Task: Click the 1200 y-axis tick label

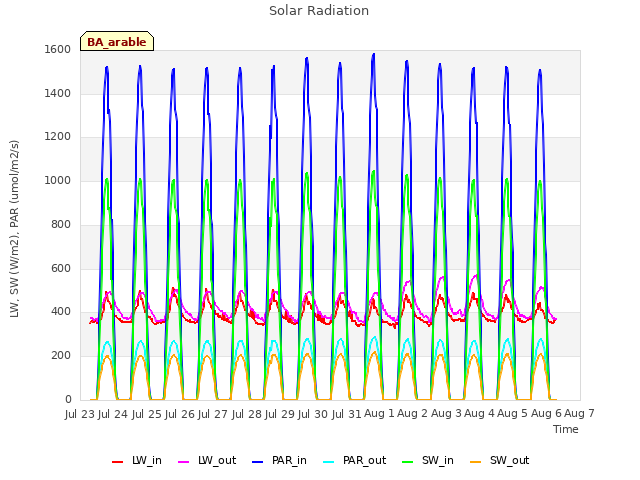Action: point(58,137)
